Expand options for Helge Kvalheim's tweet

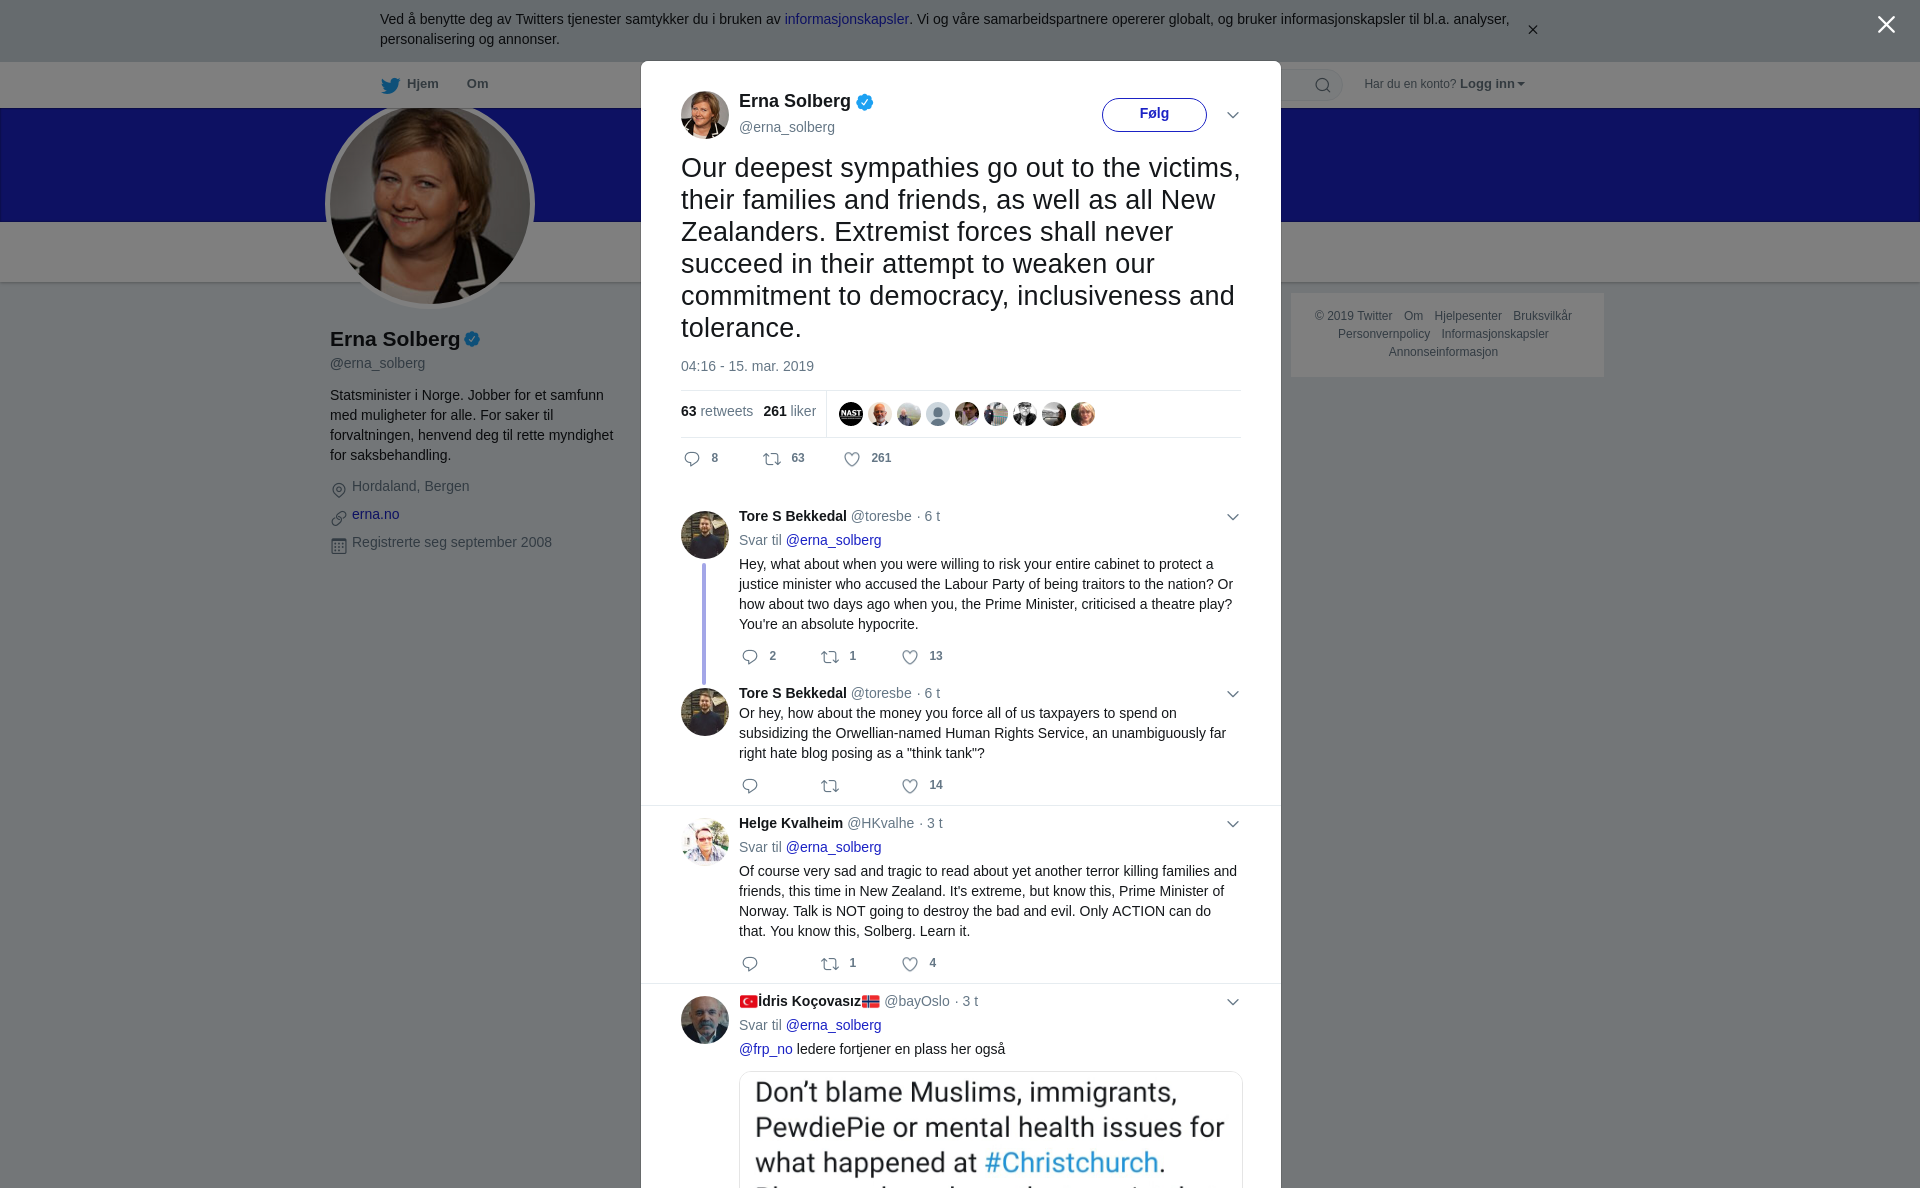1233,824
